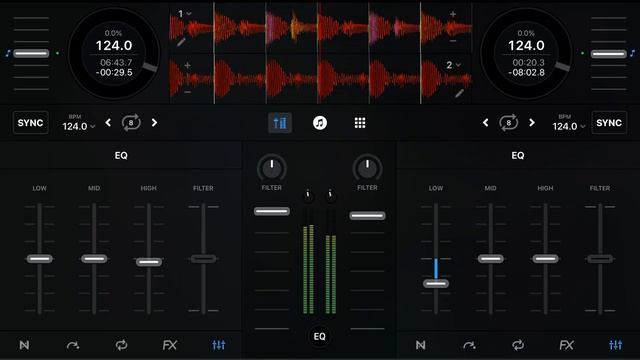
Task: Halve loop length on right deck
Action: [x=485, y=122]
